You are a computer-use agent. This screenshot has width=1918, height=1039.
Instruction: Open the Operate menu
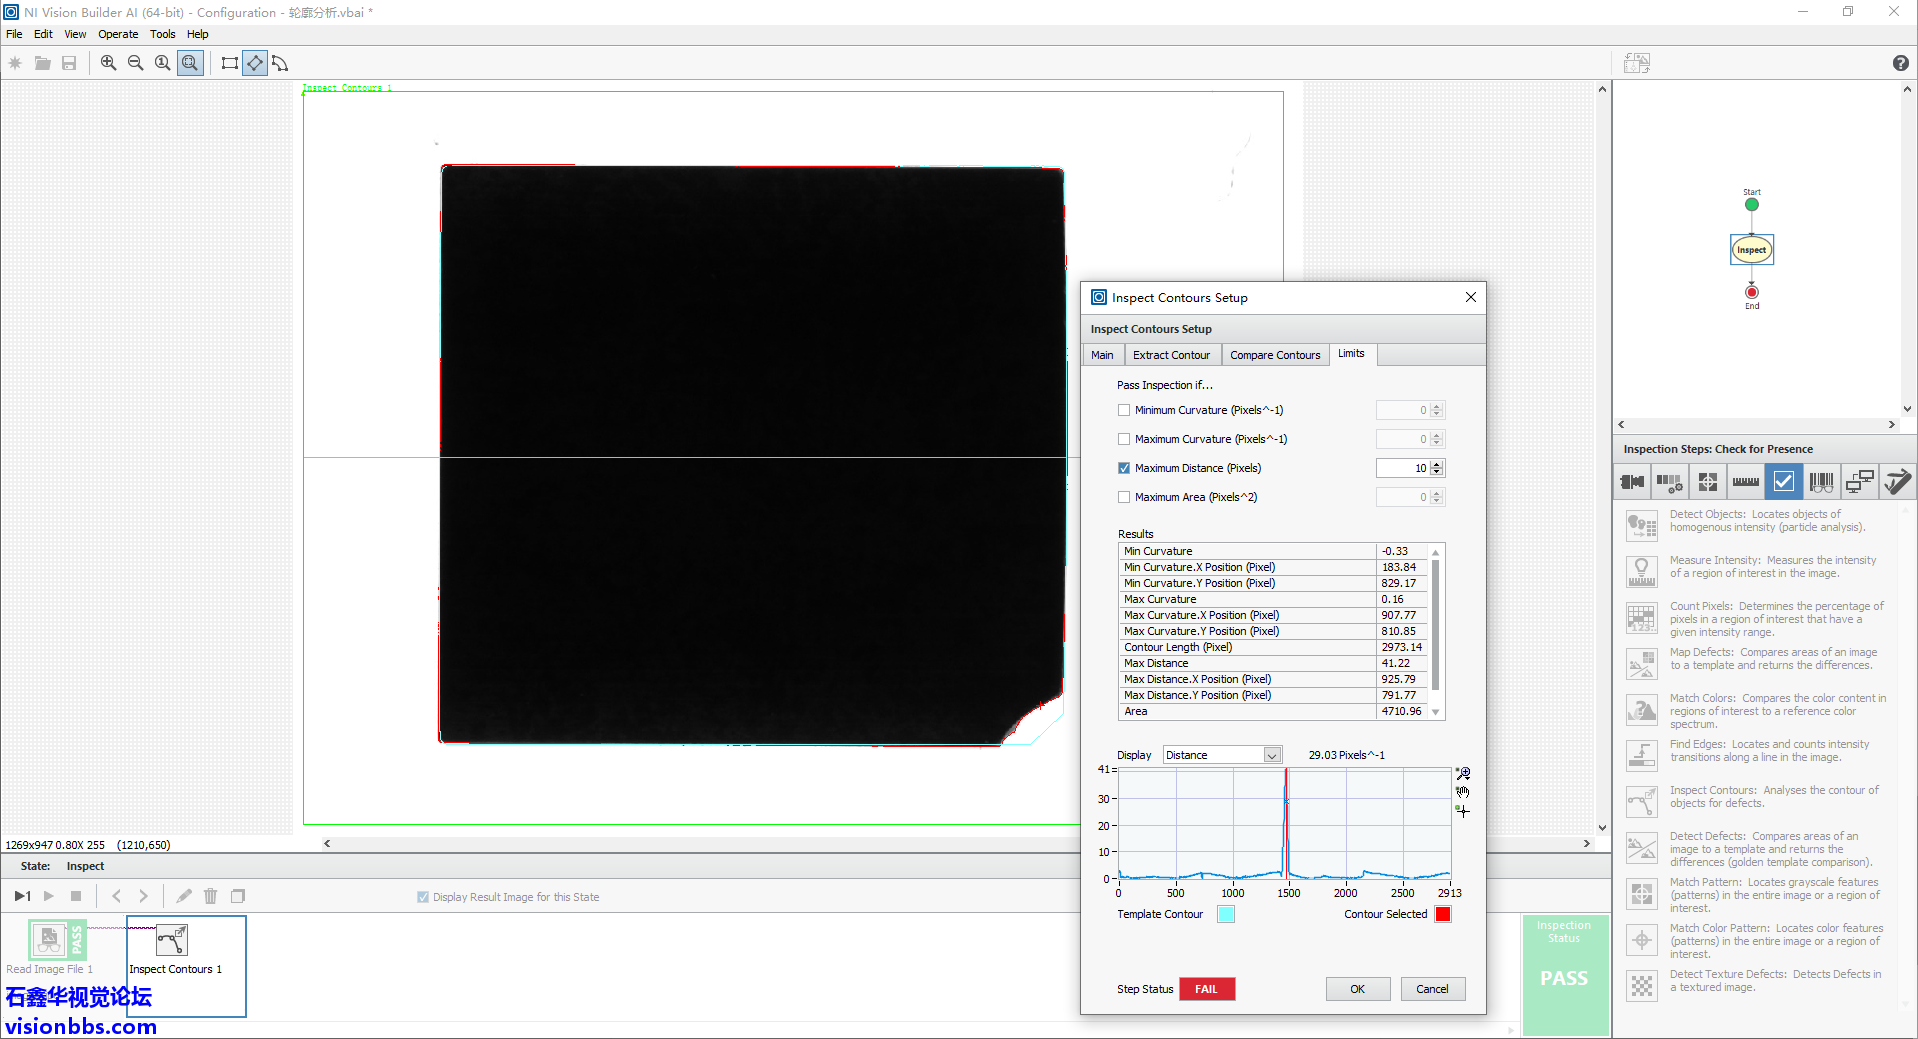118,34
